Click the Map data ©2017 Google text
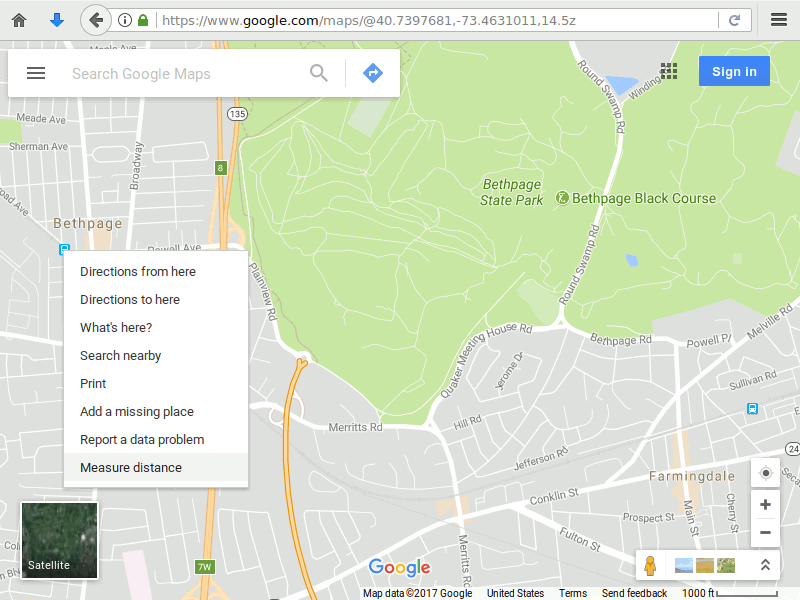 click(x=417, y=593)
